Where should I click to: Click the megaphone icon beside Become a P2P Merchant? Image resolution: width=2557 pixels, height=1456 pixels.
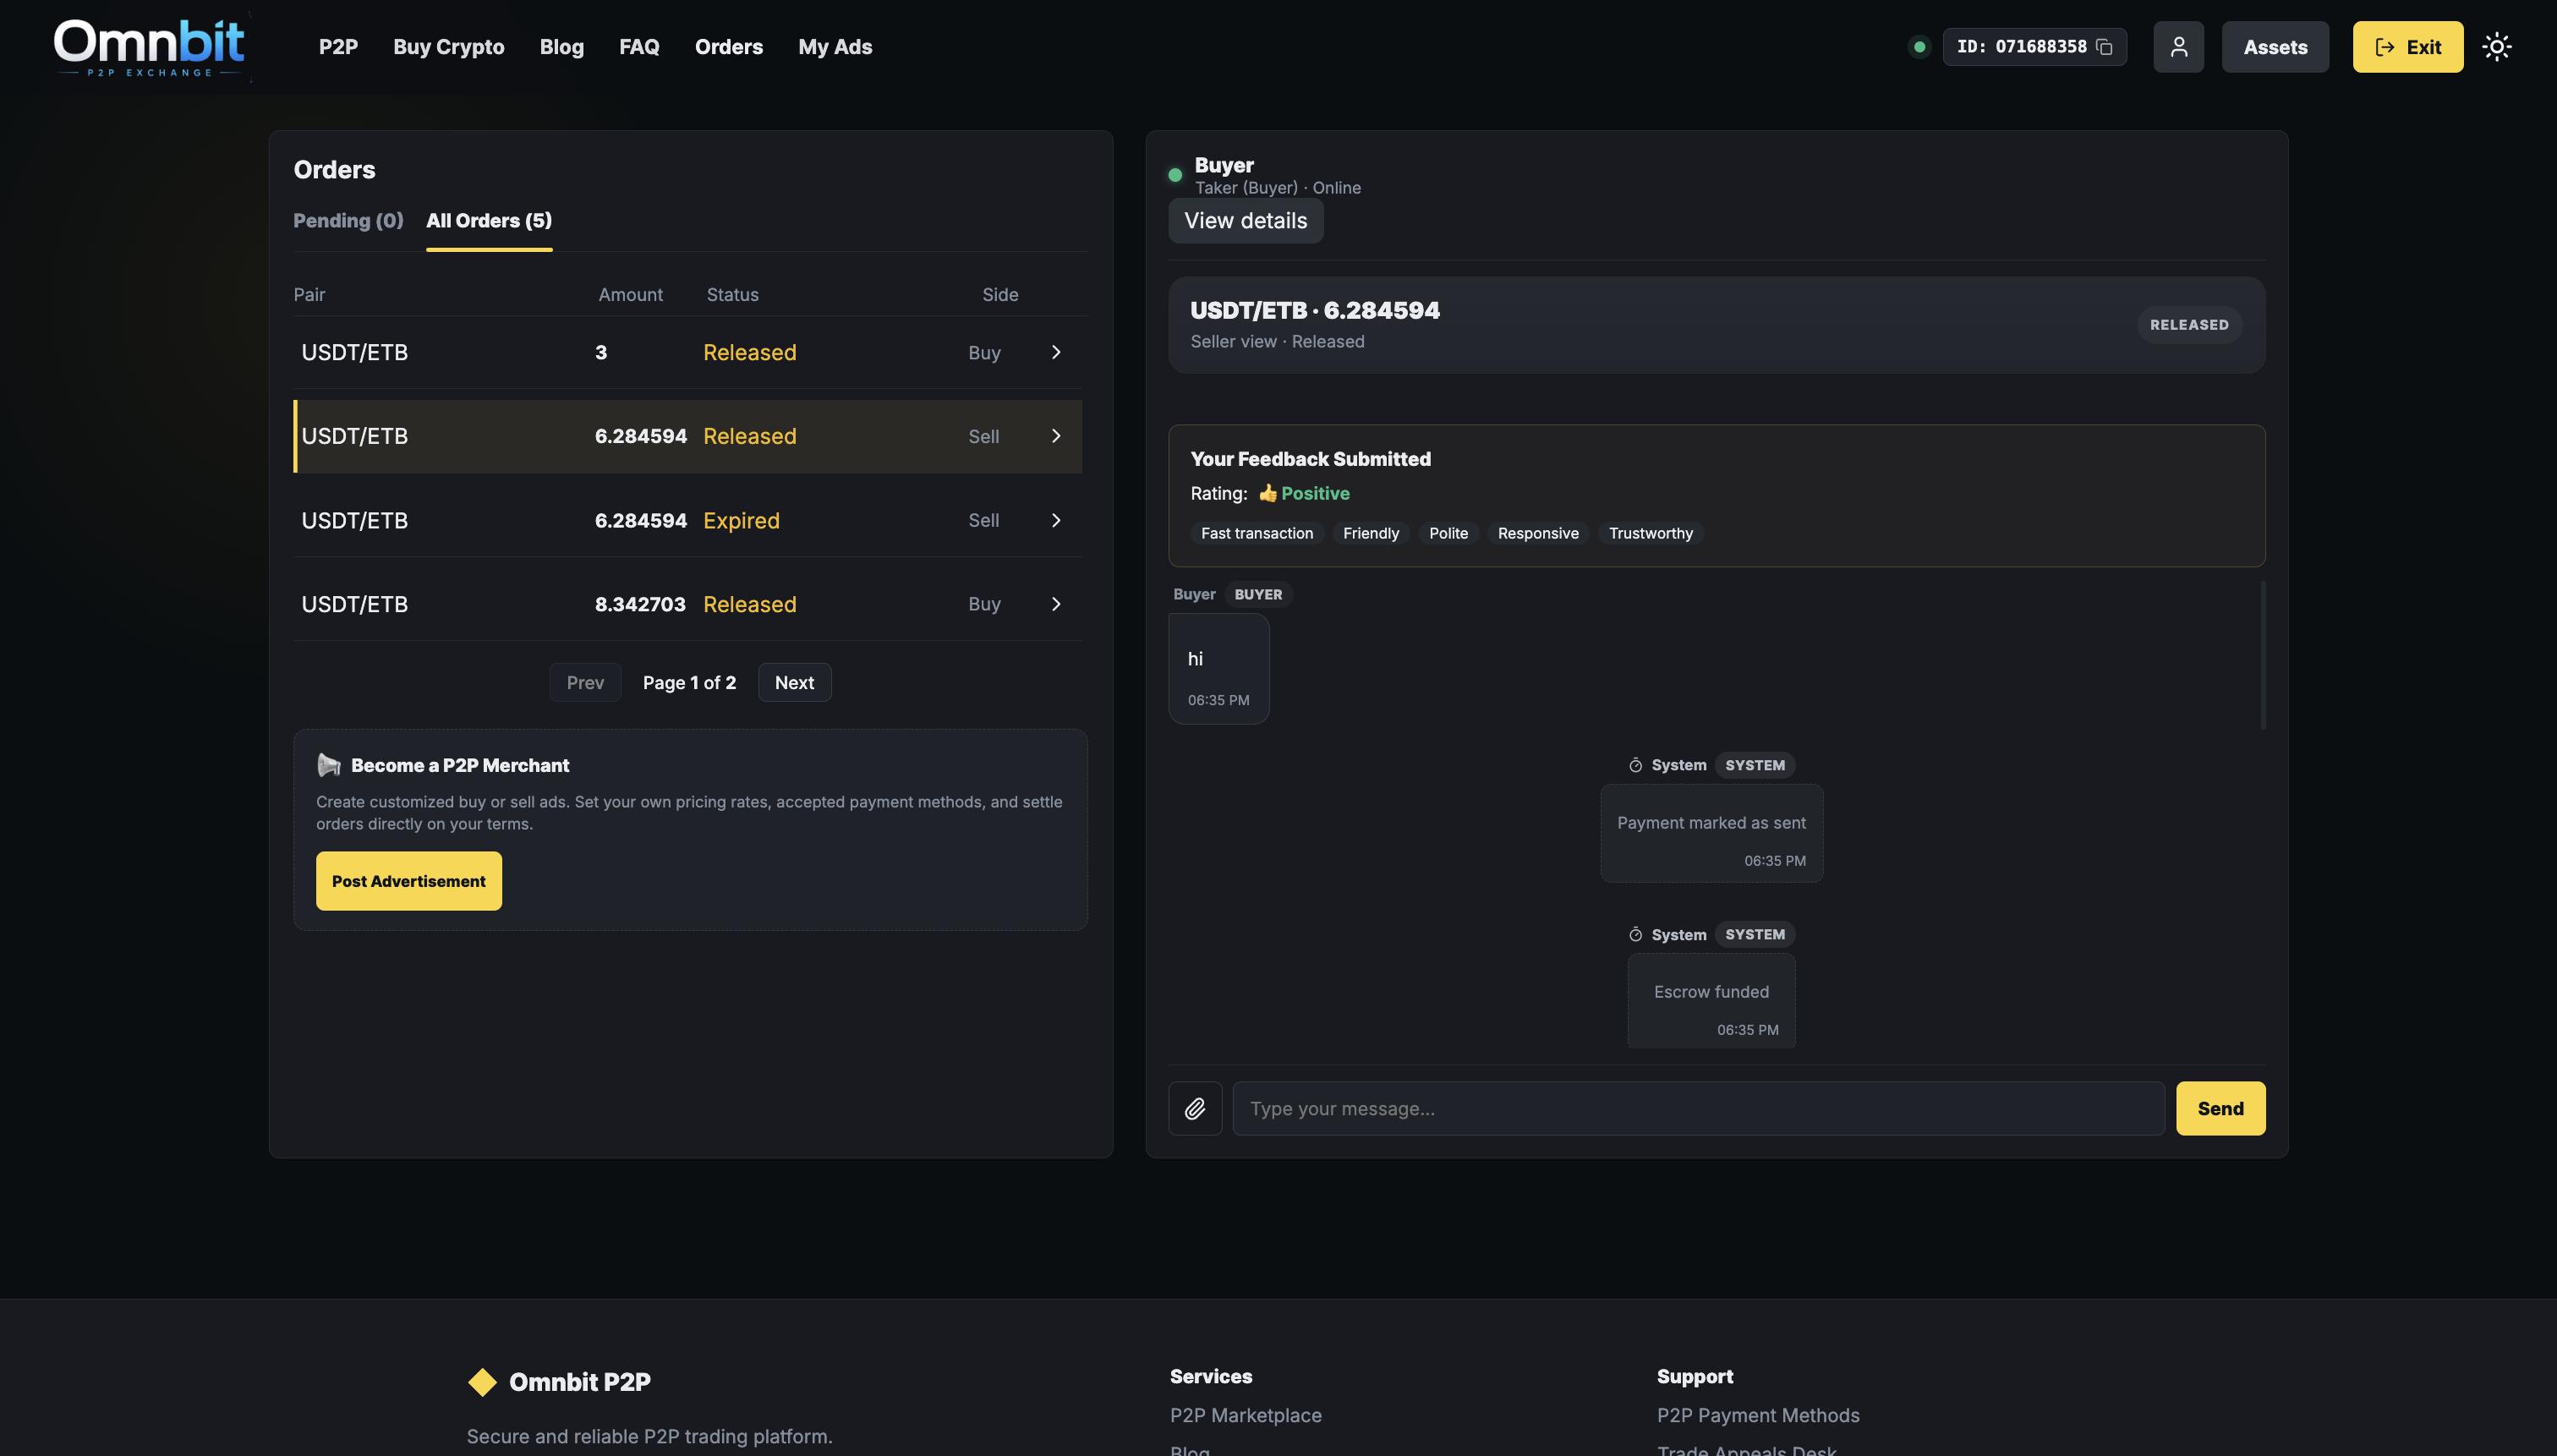(329, 765)
